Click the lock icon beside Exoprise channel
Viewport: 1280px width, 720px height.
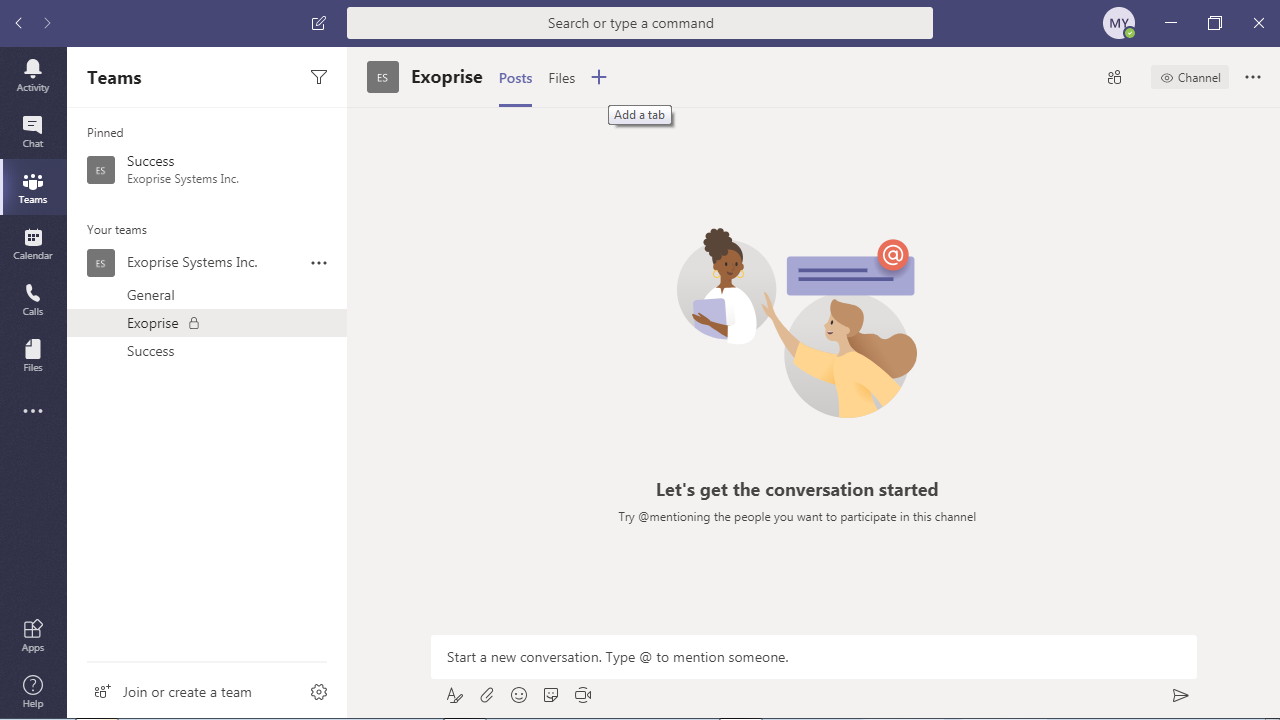195,323
